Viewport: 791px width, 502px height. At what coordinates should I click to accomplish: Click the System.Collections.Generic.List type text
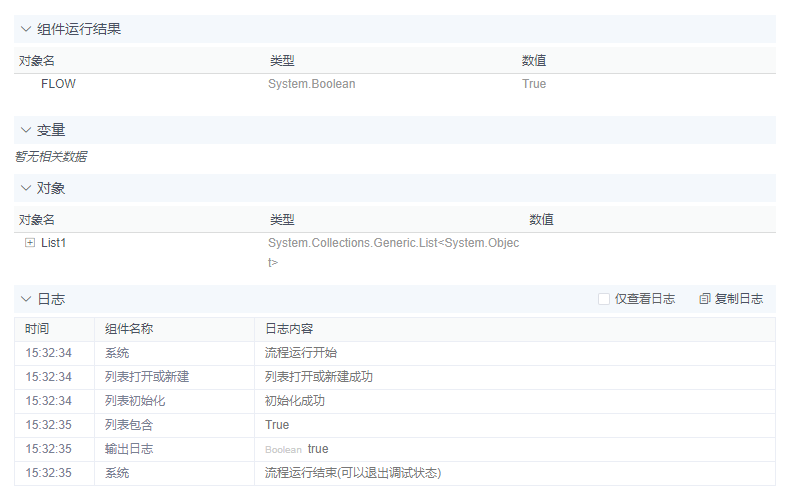coord(393,252)
